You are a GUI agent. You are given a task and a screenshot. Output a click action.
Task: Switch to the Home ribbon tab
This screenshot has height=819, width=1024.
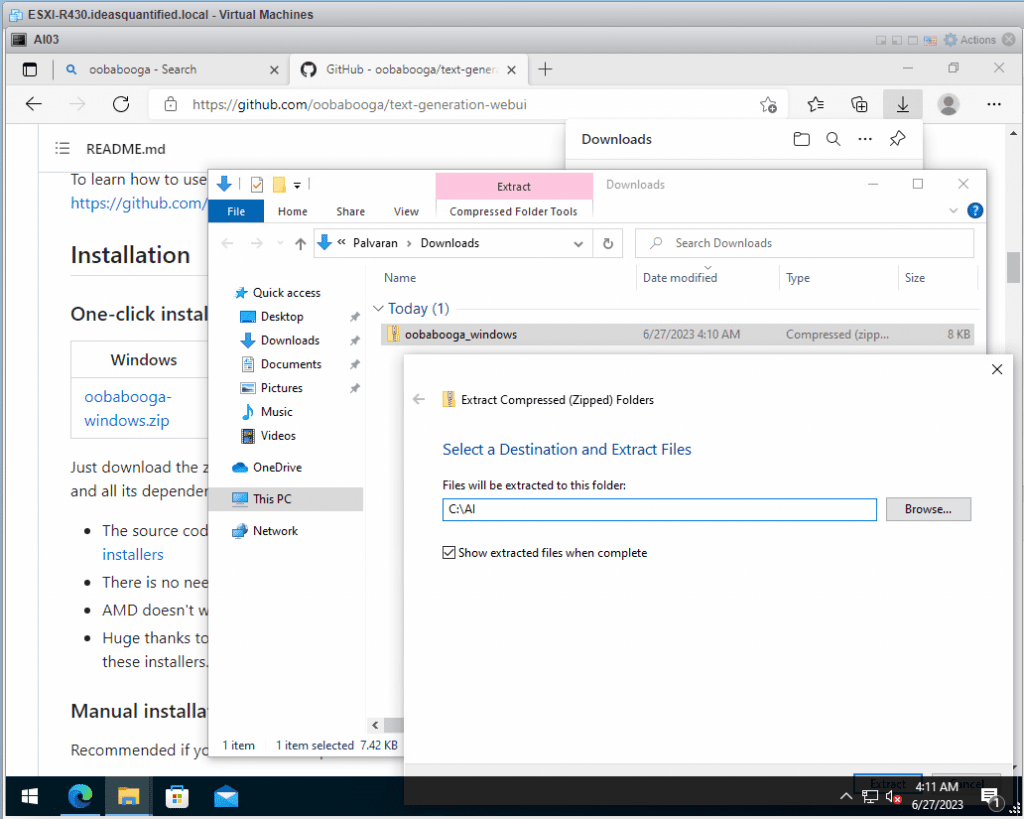click(293, 212)
